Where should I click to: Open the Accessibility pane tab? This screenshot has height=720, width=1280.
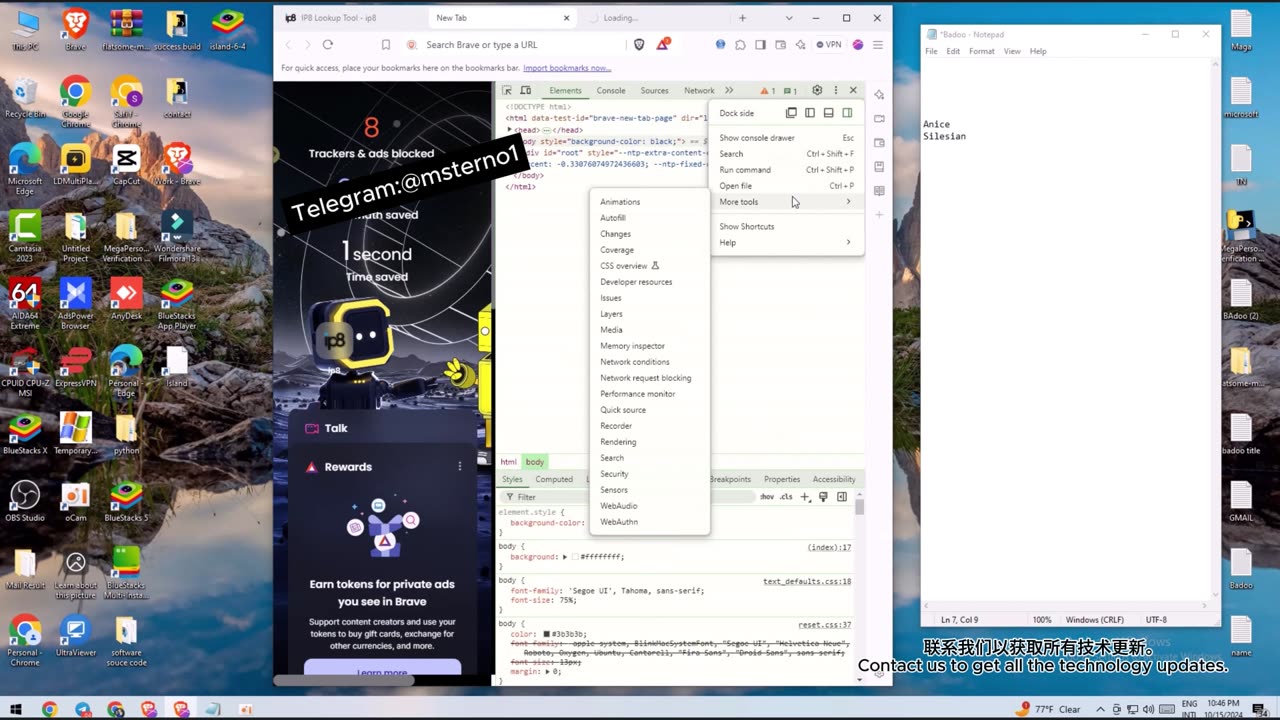834,479
